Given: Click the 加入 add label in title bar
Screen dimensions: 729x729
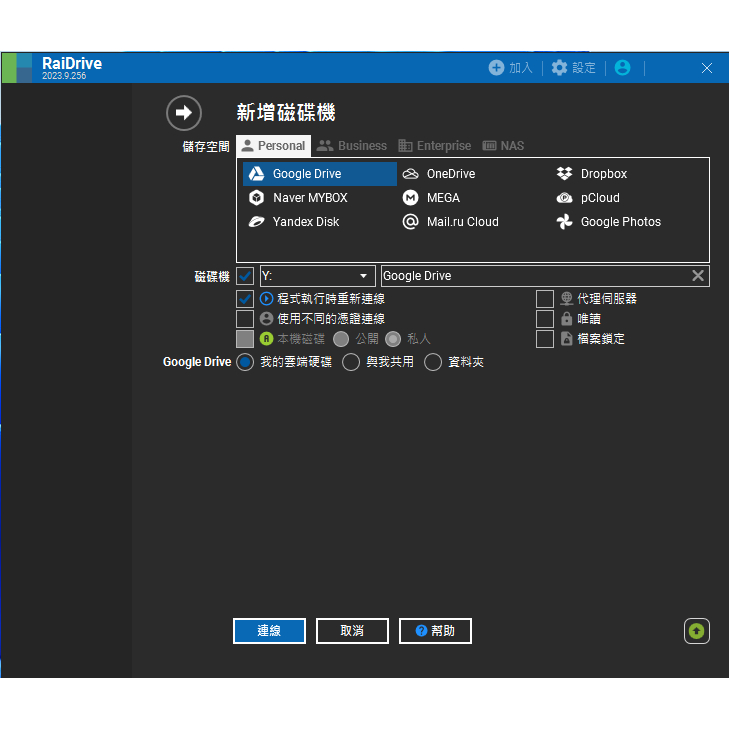Looking at the screenshot, I should point(521,68).
